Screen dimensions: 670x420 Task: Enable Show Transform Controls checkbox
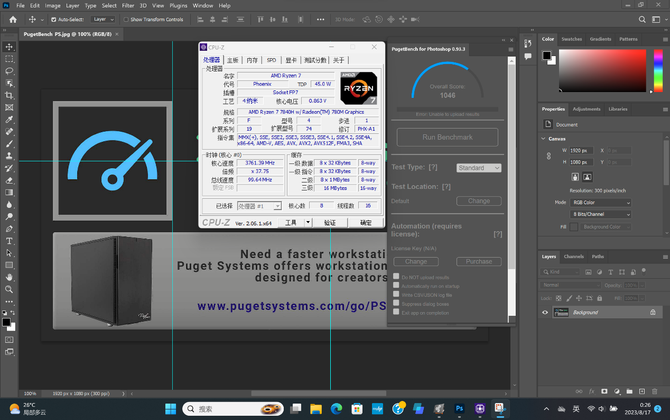pos(126,20)
